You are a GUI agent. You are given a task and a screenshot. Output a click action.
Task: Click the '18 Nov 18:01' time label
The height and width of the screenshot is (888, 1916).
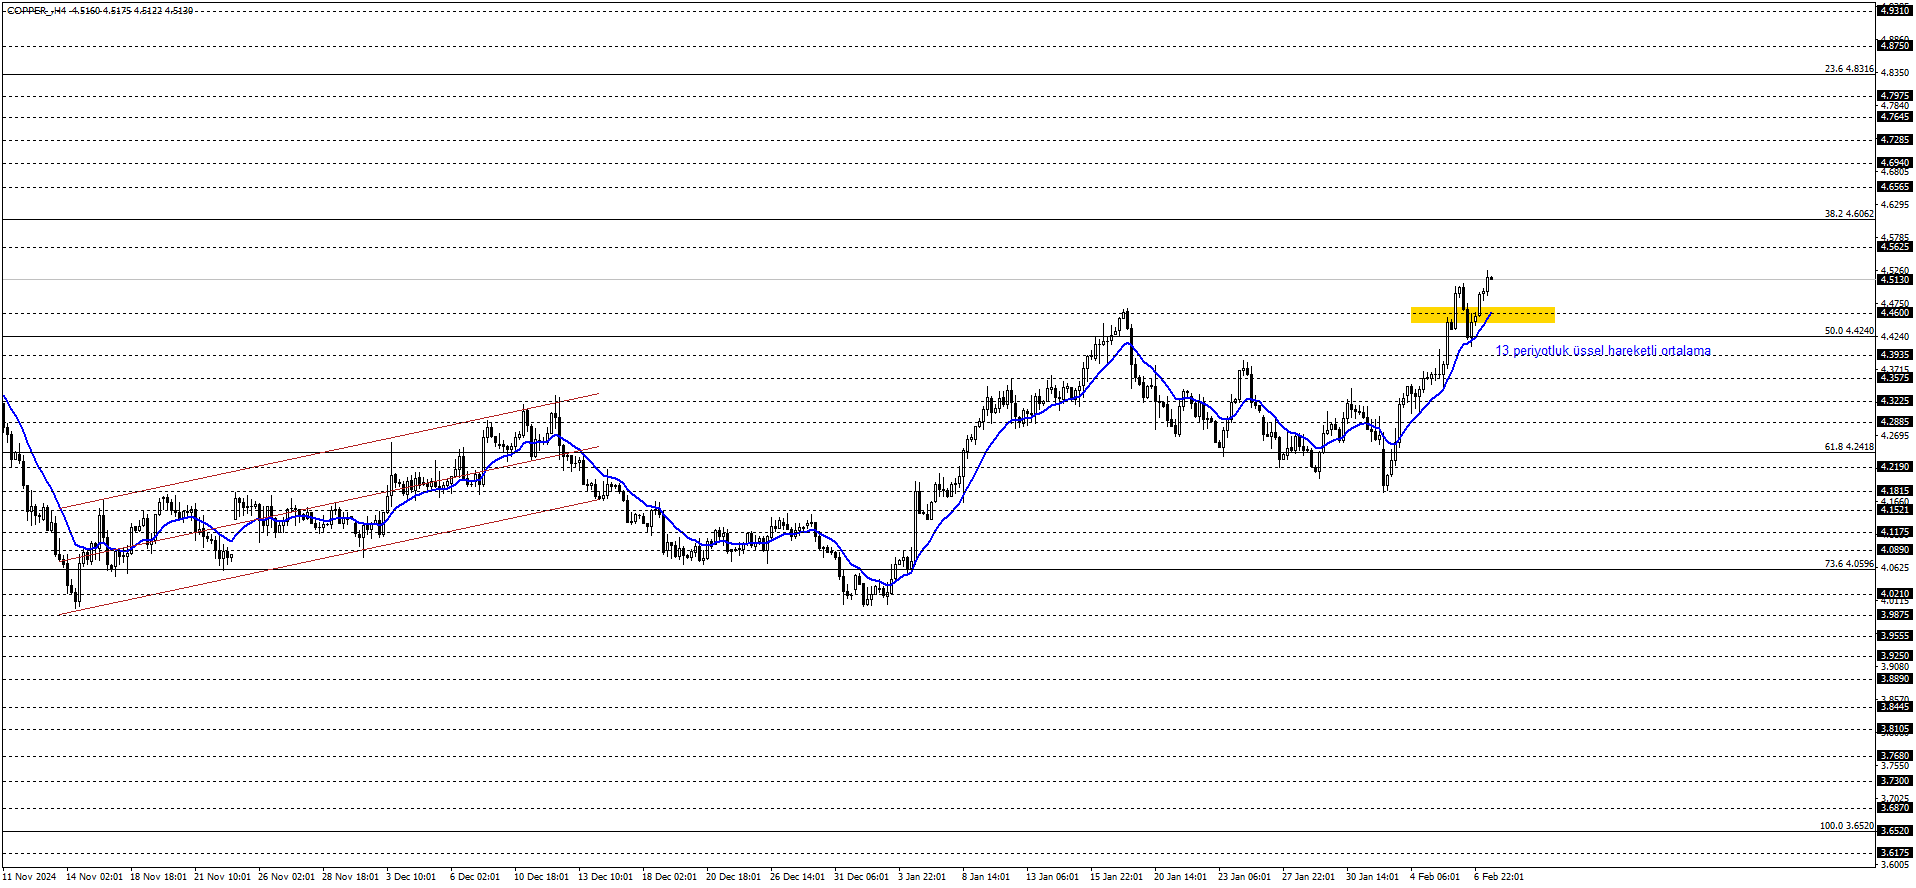(x=158, y=877)
